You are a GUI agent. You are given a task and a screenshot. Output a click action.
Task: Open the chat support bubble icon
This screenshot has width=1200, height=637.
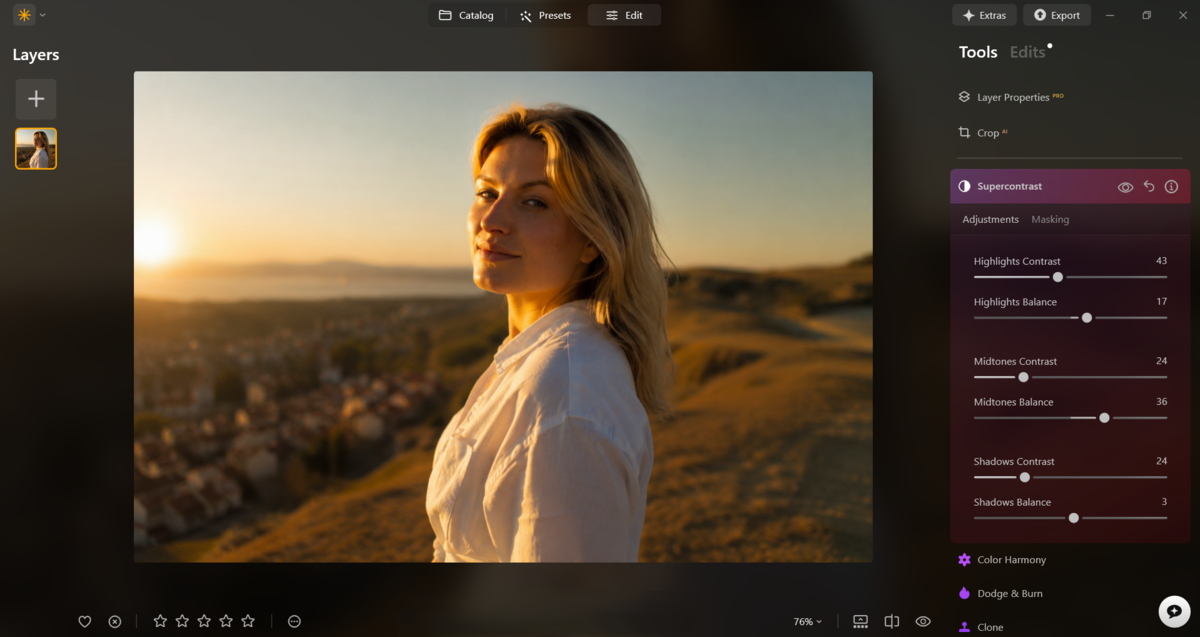1174,611
